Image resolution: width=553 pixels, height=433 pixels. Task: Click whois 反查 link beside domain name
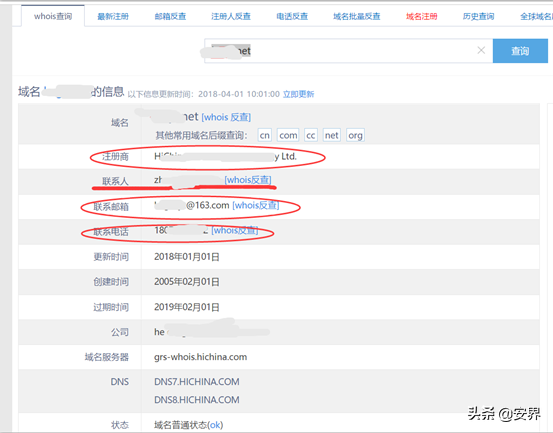pyautogui.click(x=226, y=117)
